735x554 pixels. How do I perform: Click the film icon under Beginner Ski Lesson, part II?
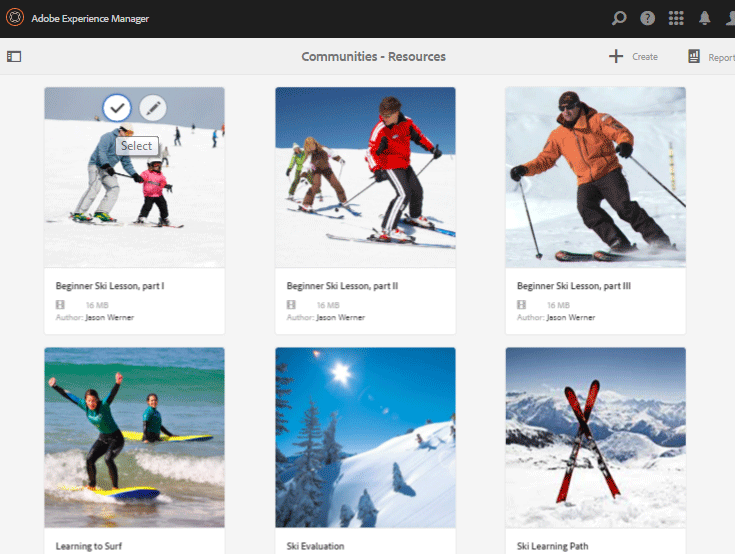(x=291, y=305)
